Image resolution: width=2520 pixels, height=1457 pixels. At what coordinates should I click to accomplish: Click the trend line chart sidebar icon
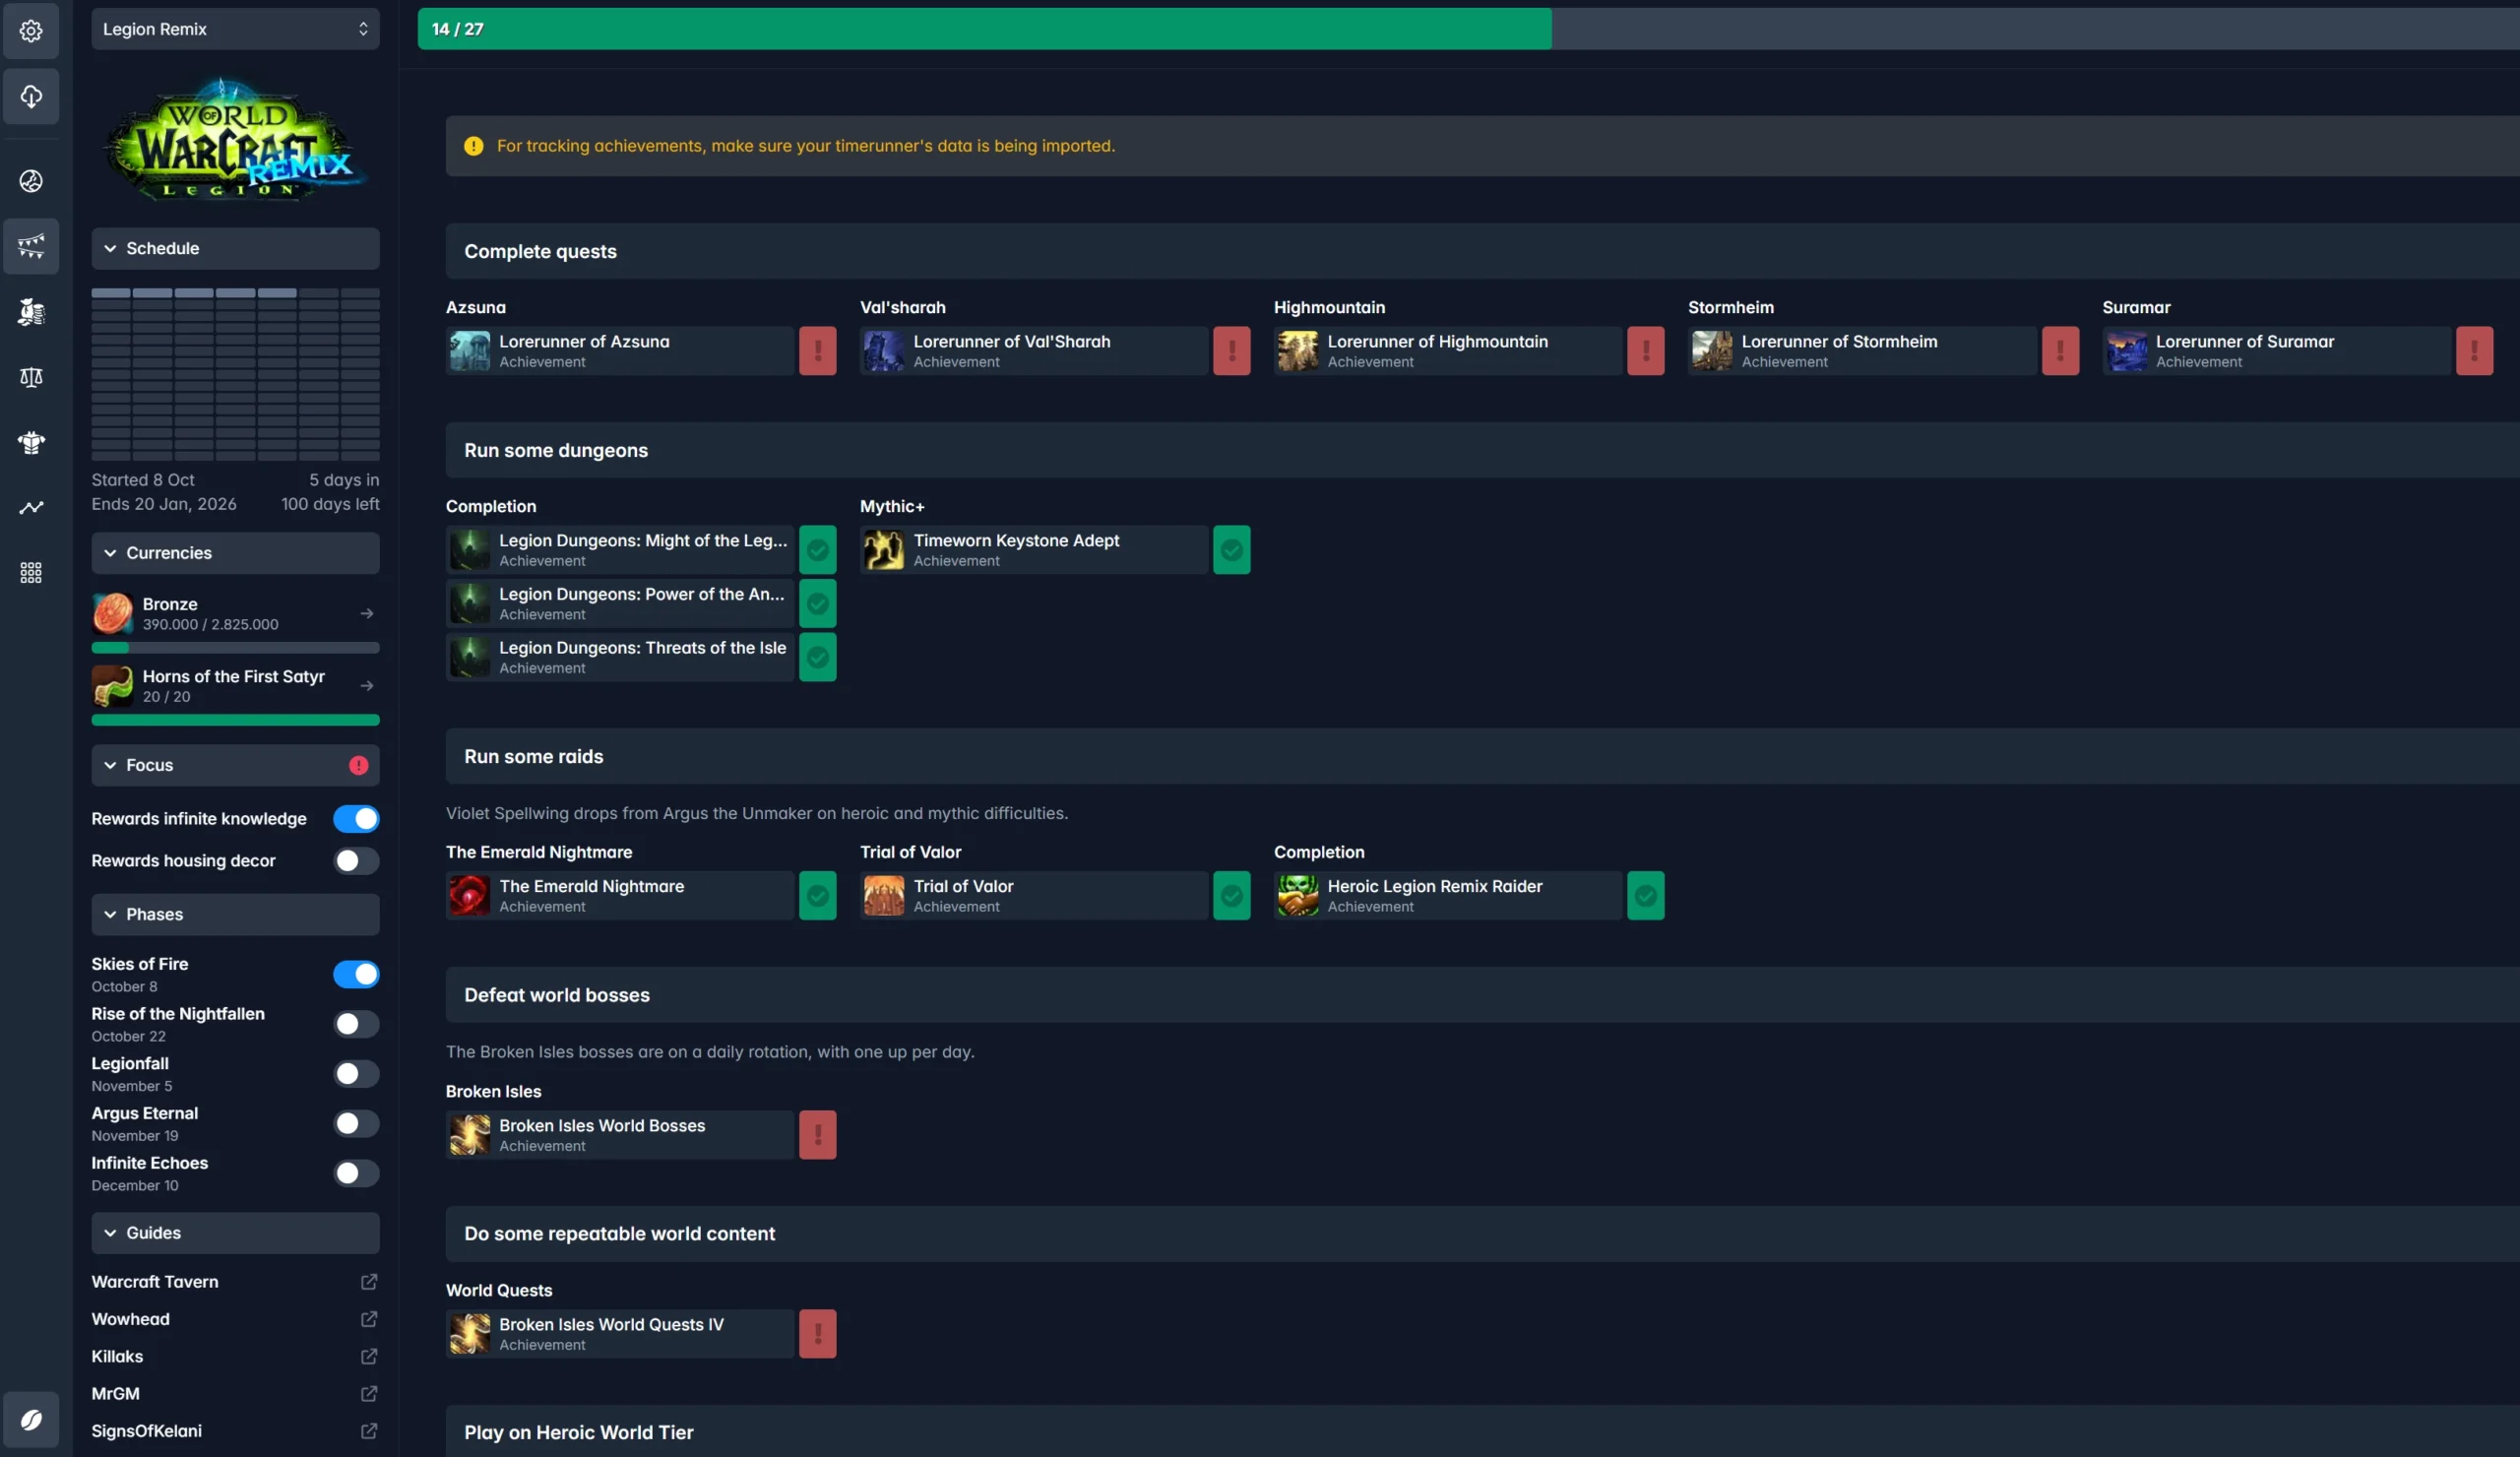click(x=31, y=508)
